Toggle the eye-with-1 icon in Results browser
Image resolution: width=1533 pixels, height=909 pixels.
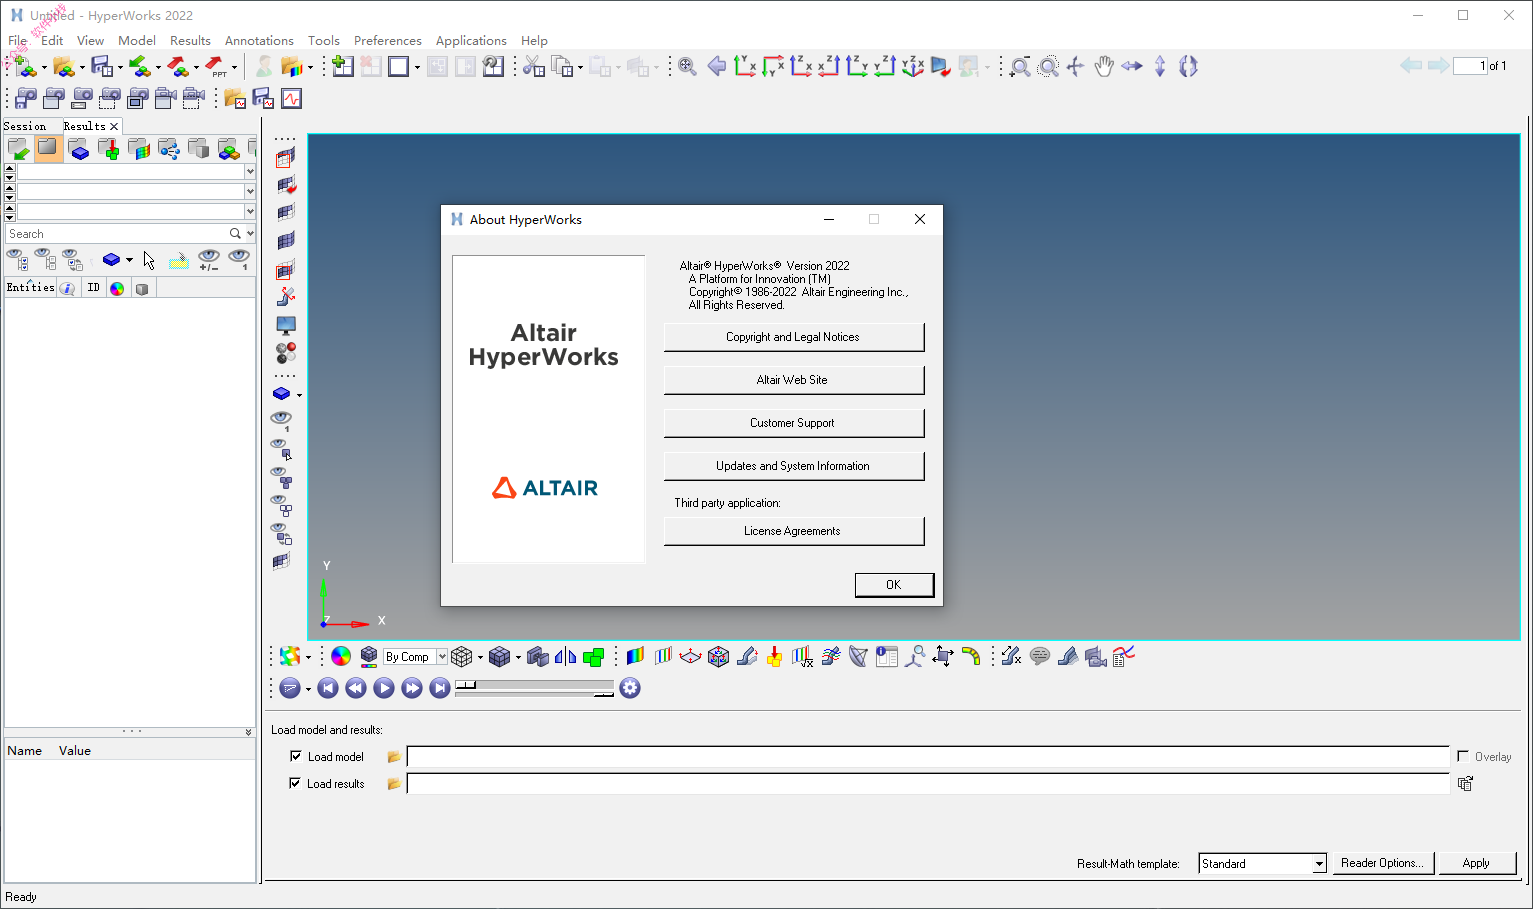[x=239, y=260]
